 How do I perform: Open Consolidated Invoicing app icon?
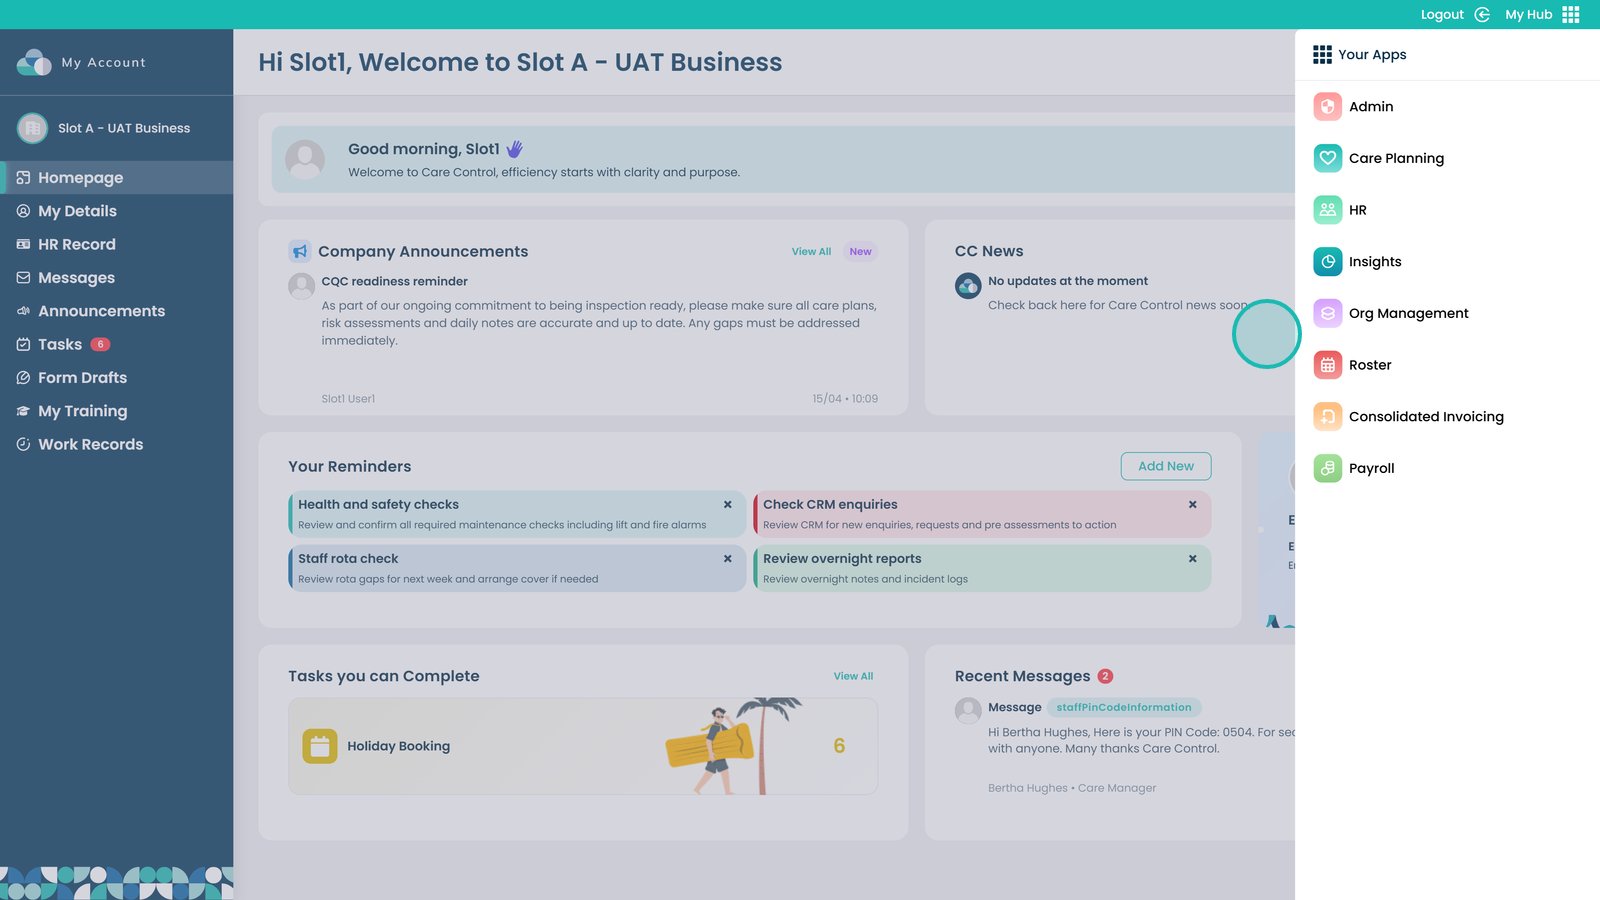pos(1327,417)
